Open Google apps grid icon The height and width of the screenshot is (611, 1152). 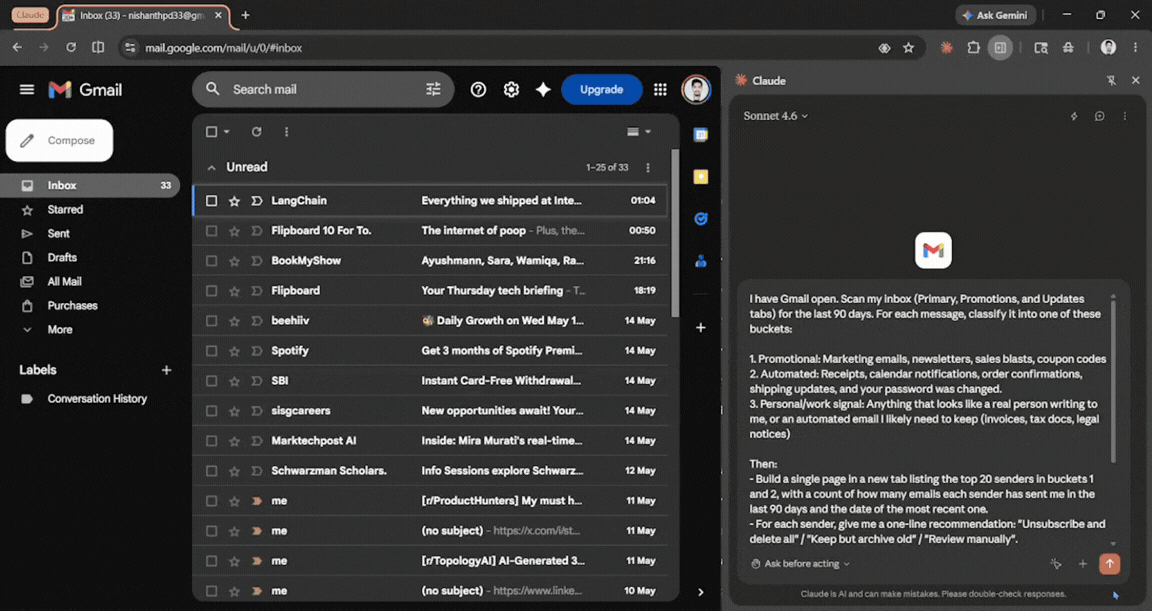coord(660,90)
